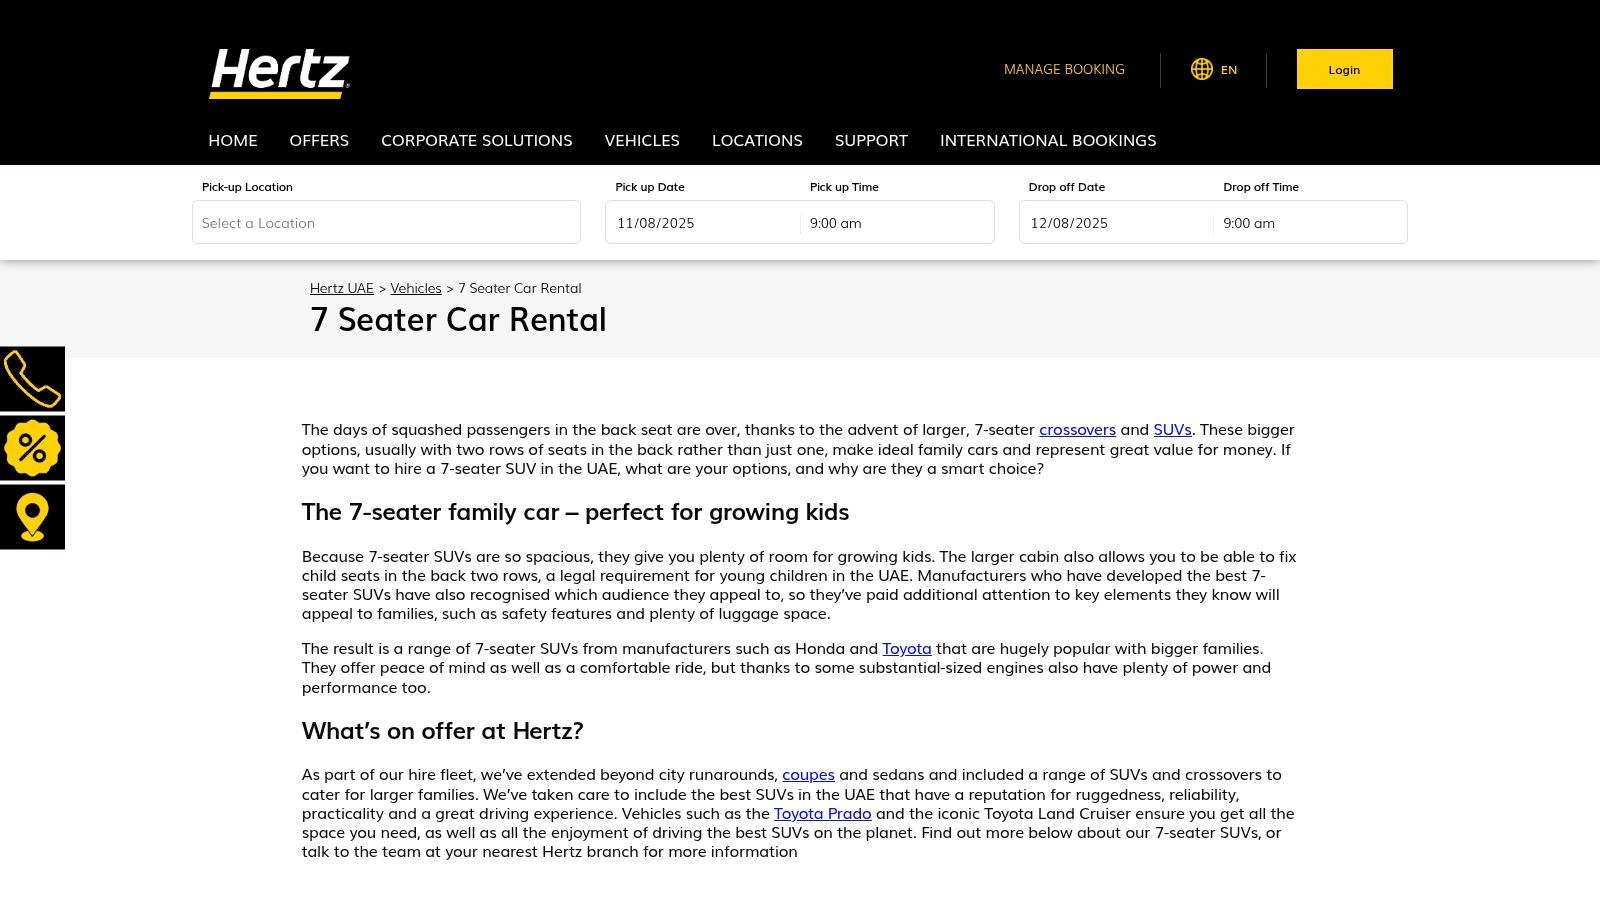Click the Toyota Prado link

(822, 813)
